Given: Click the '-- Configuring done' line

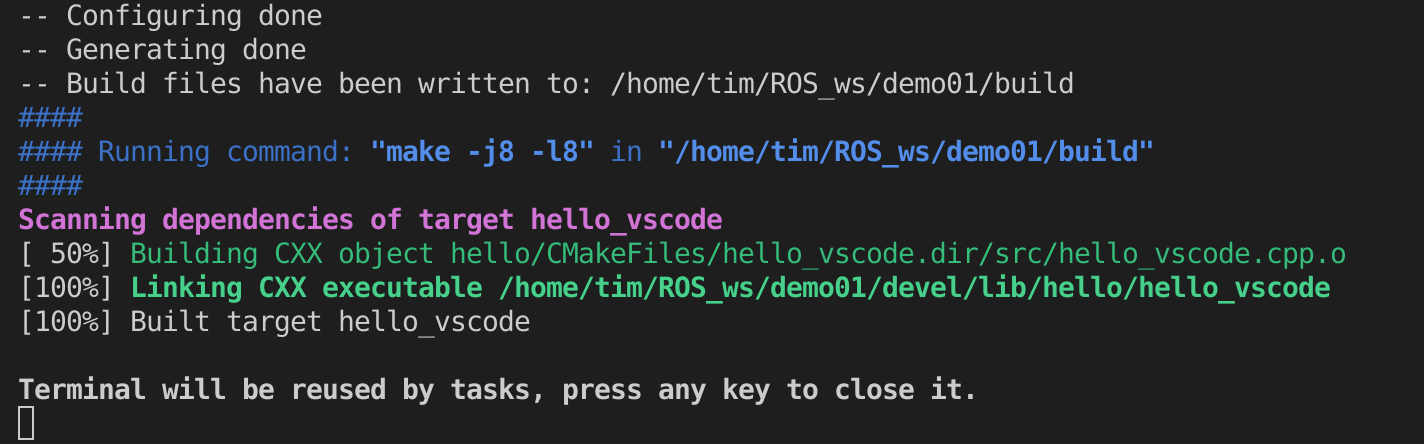Looking at the screenshot, I should pos(171,16).
